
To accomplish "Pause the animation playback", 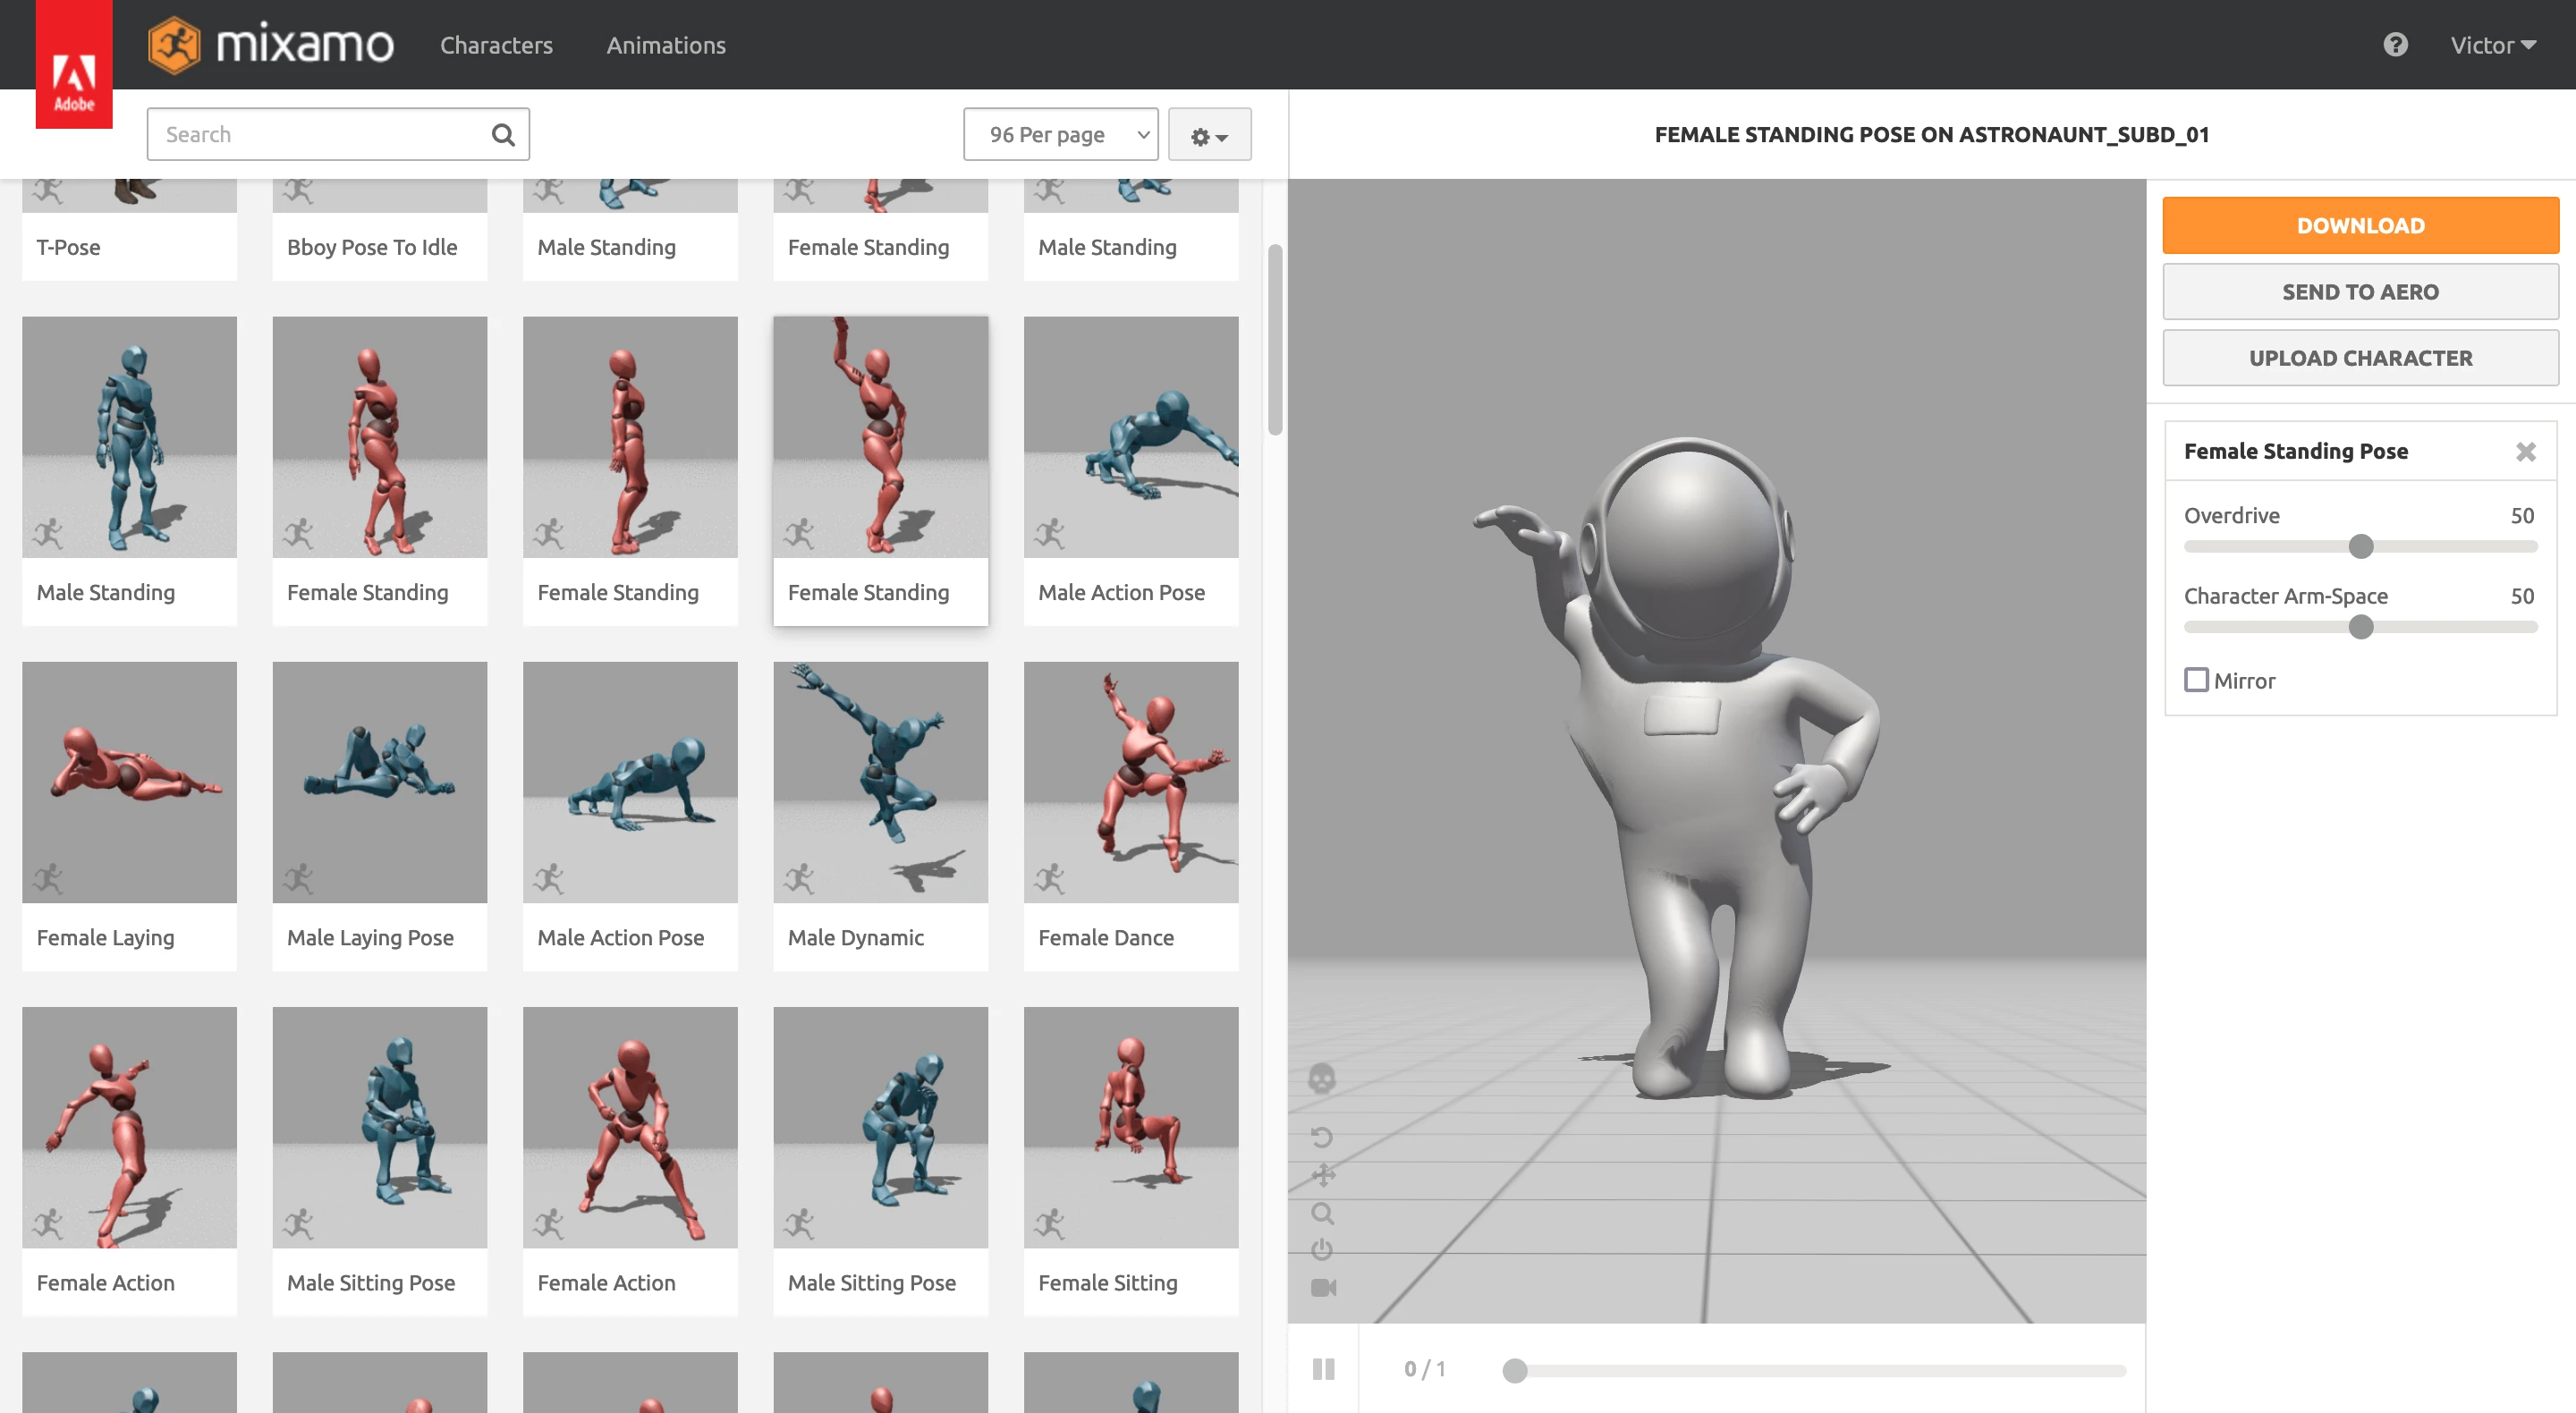I will [1323, 1369].
